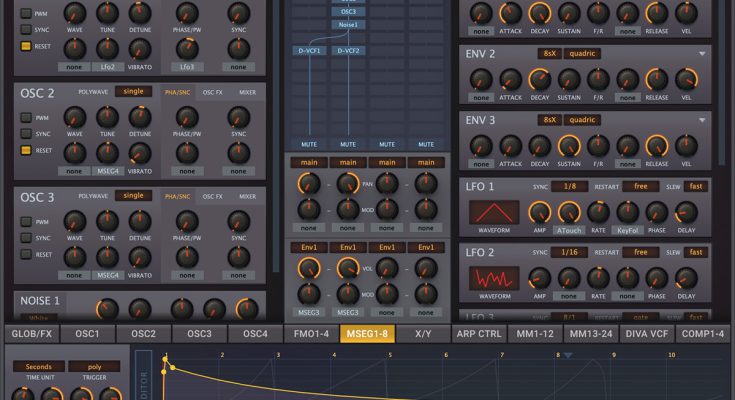735x400 pixels.
Task: Click the OSC FX button in OSC 2
Action: pyautogui.click(x=213, y=92)
